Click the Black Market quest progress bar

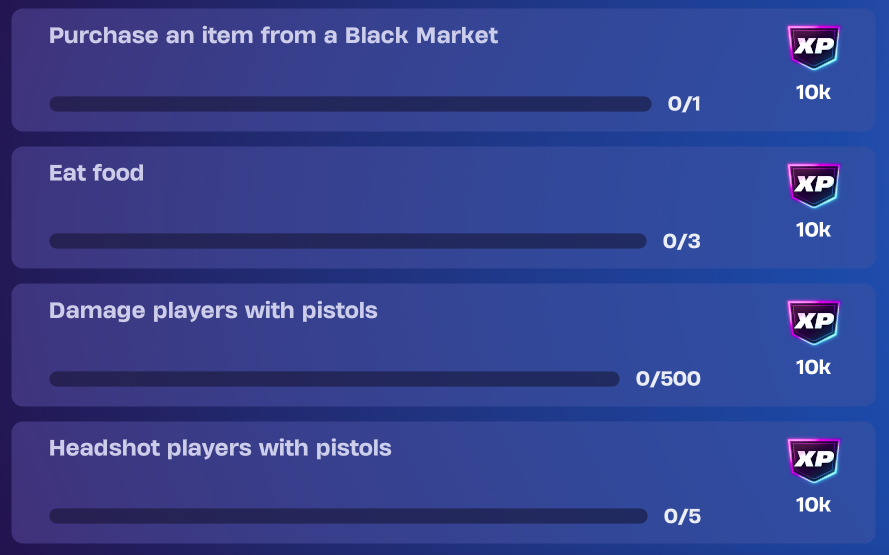pyautogui.click(x=350, y=104)
